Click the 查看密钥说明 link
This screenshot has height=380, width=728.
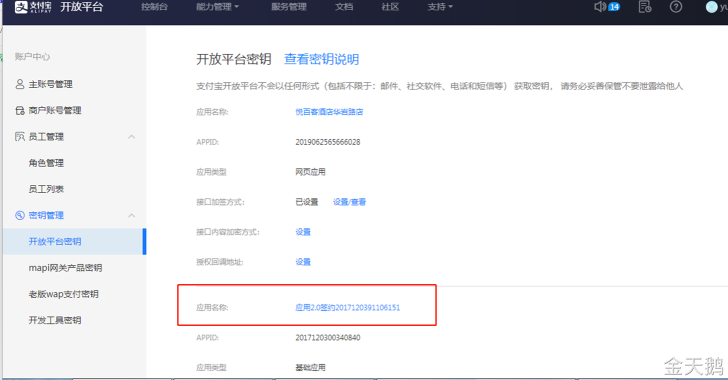click(x=321, y=59)
